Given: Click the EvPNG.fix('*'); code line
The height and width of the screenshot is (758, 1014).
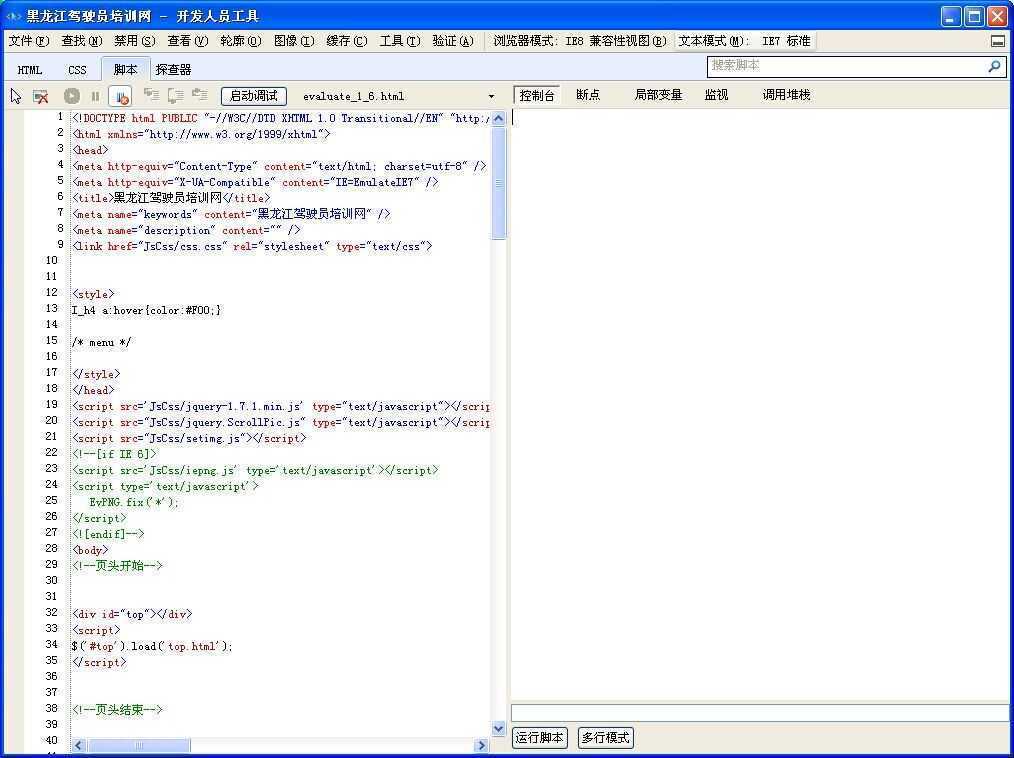Looking at the screenshot, I should pos(134,503).
